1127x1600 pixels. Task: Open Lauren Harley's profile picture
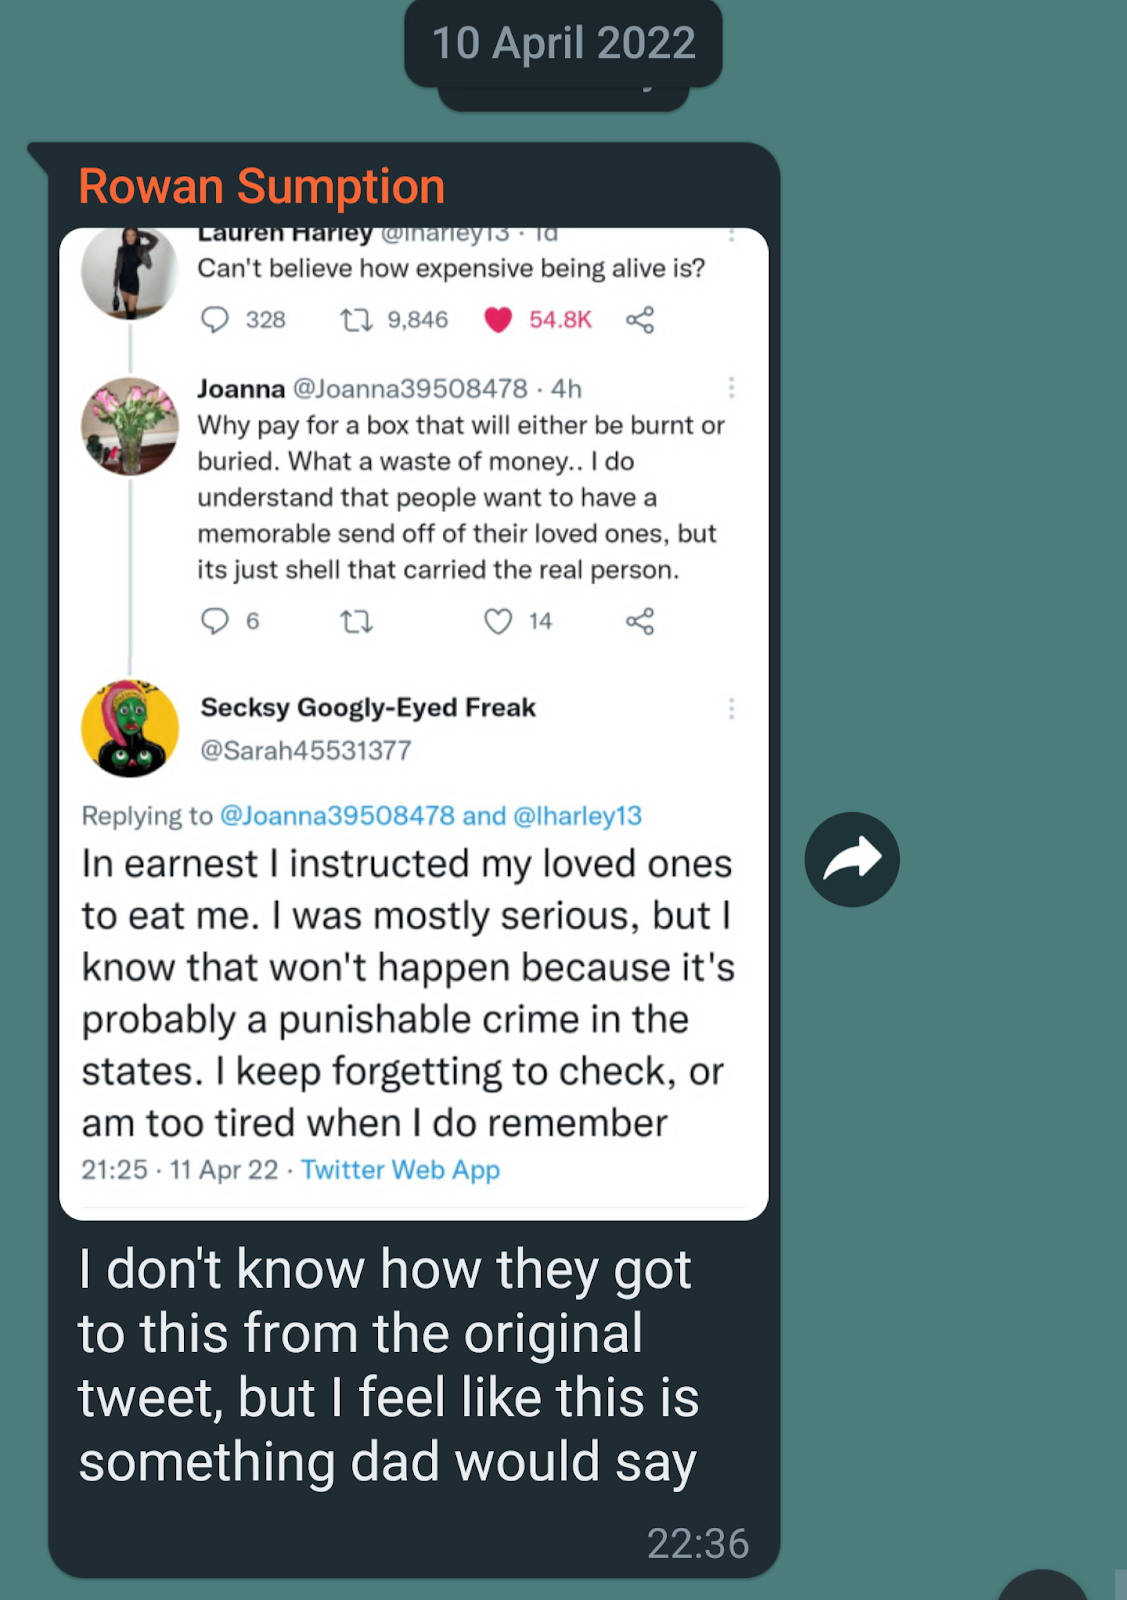click(x=130, y=273)
